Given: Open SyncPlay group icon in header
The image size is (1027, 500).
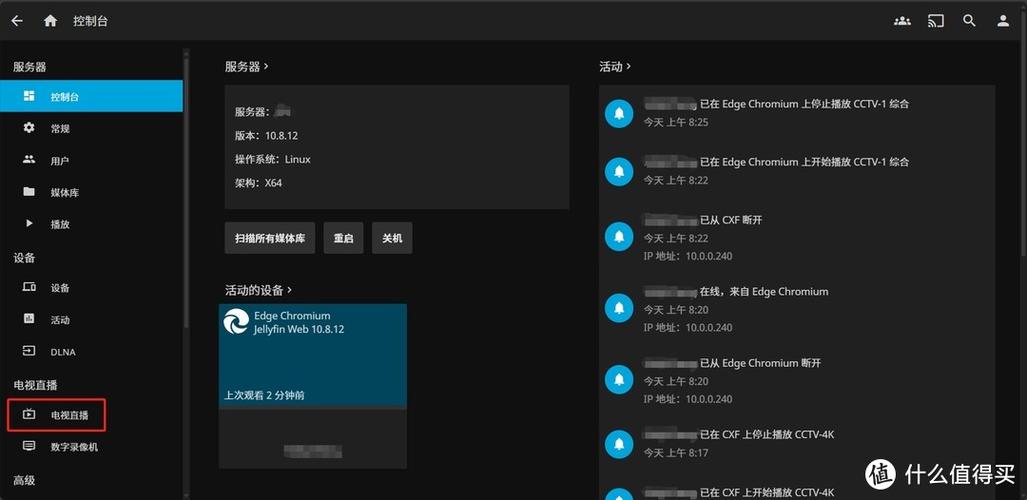Looking at the screenshot, I should (x=902, y=21).
